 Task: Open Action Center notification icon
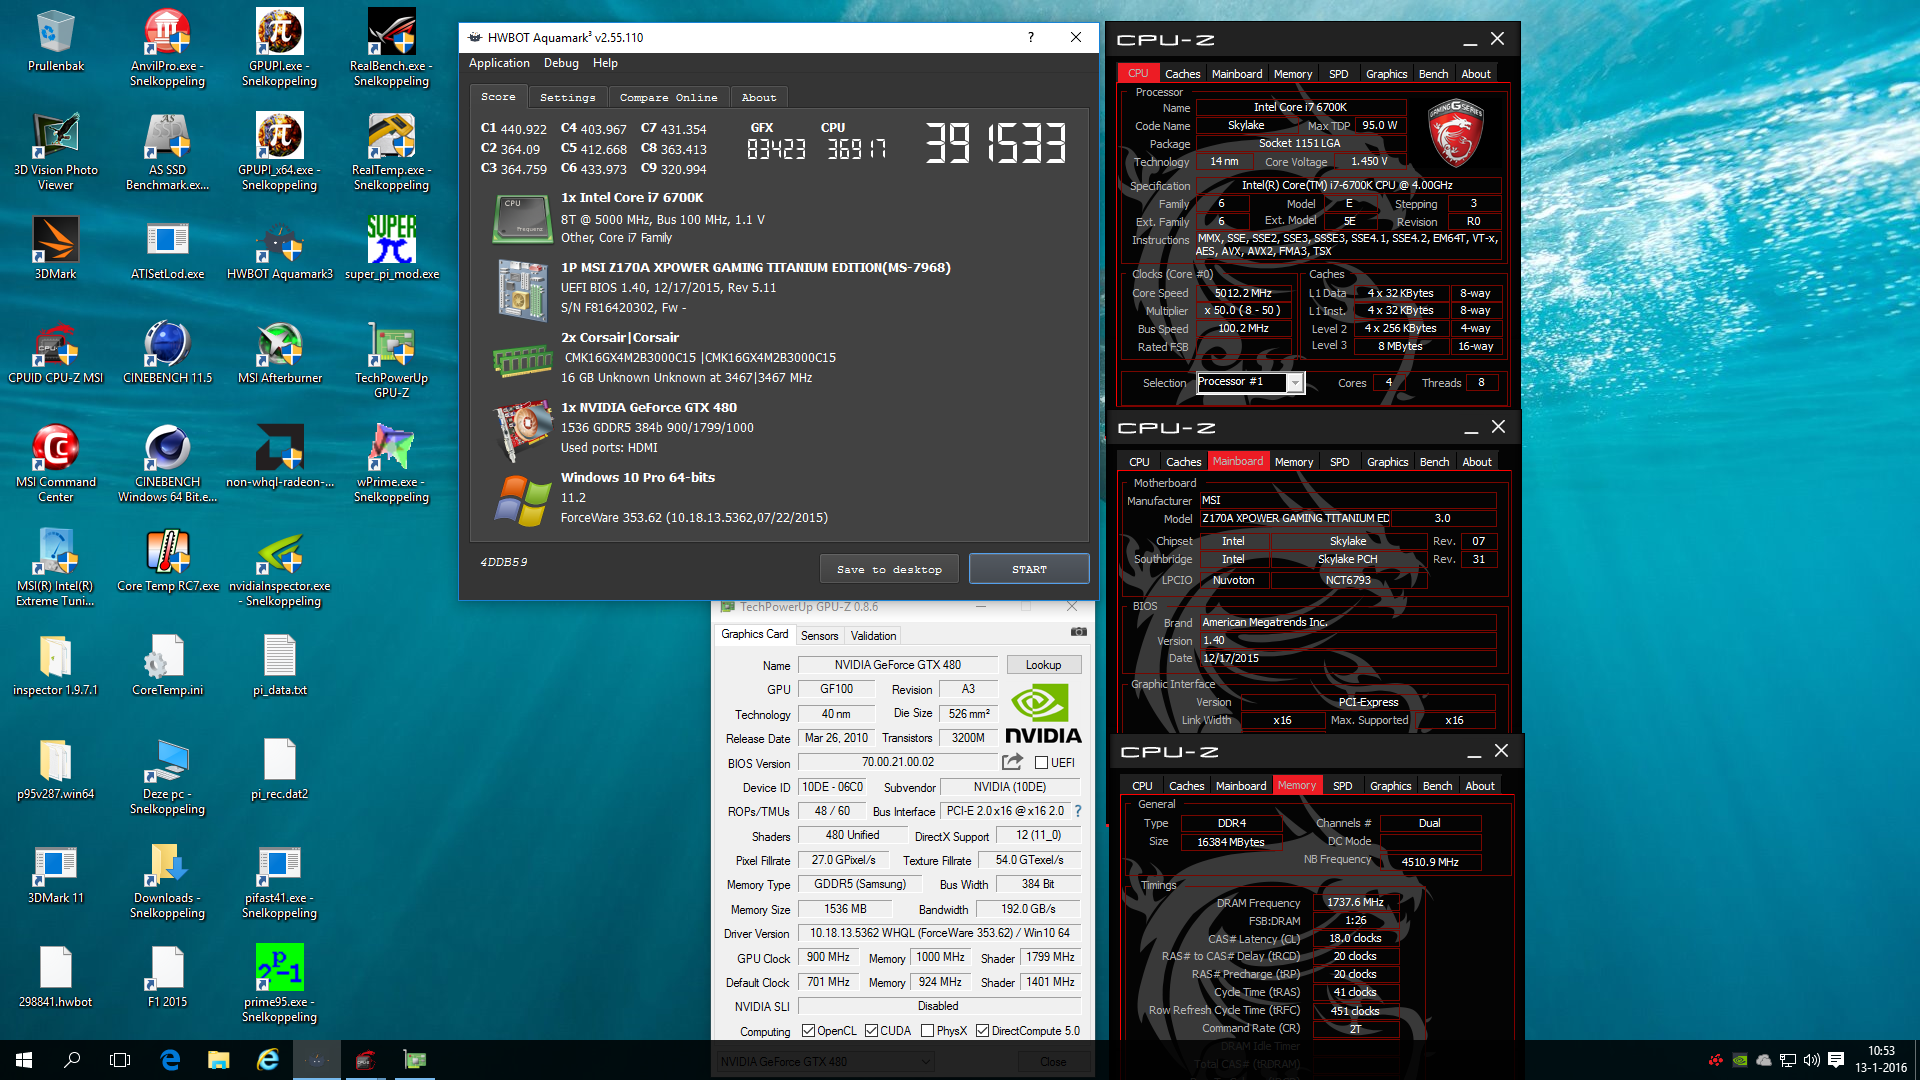point(1836,1060)
